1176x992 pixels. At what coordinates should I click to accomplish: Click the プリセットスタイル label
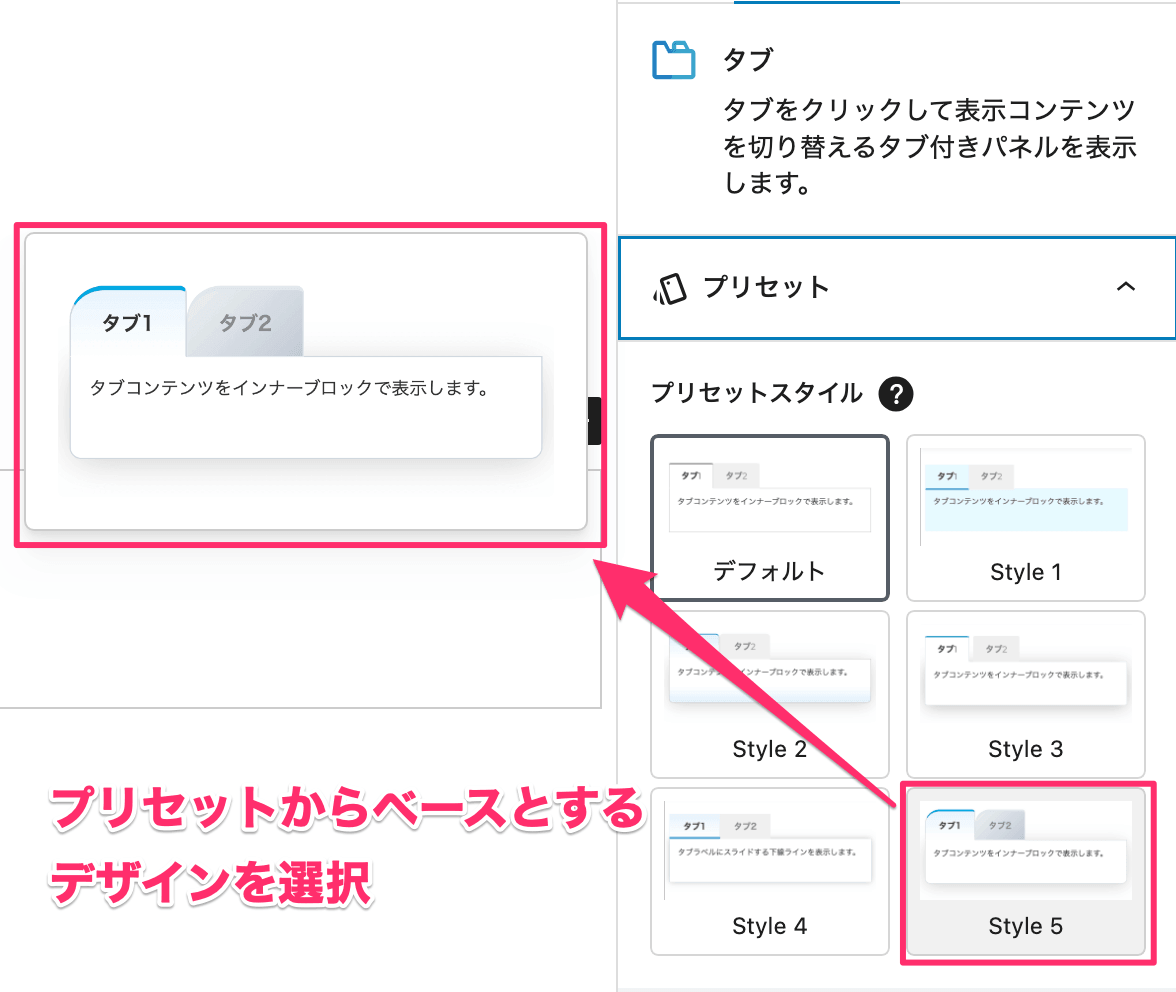tap(757, 393)
